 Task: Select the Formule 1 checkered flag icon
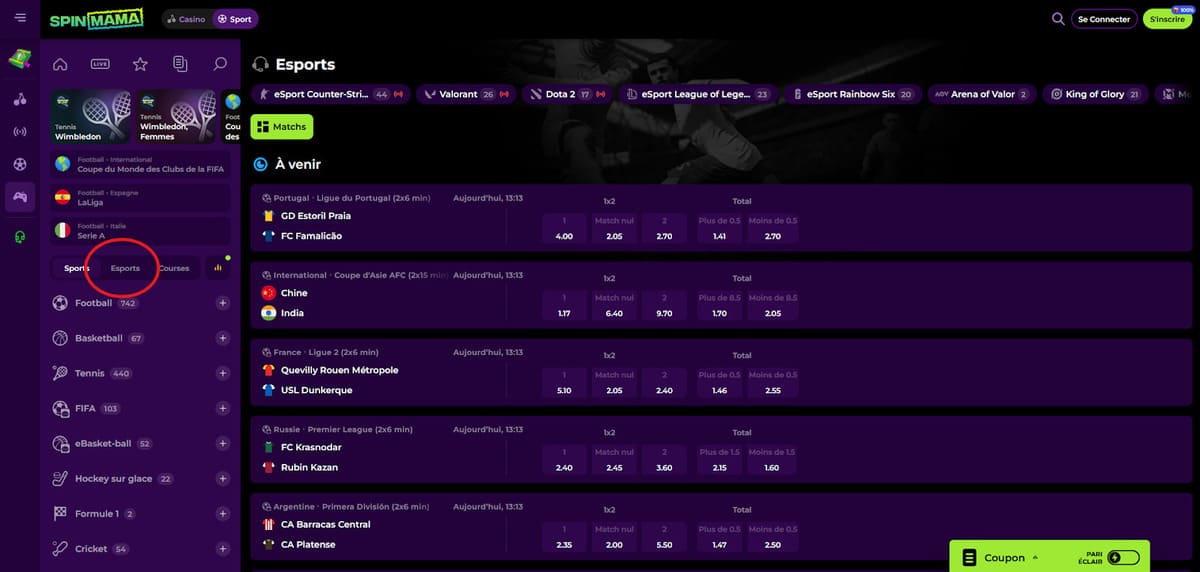59,514
